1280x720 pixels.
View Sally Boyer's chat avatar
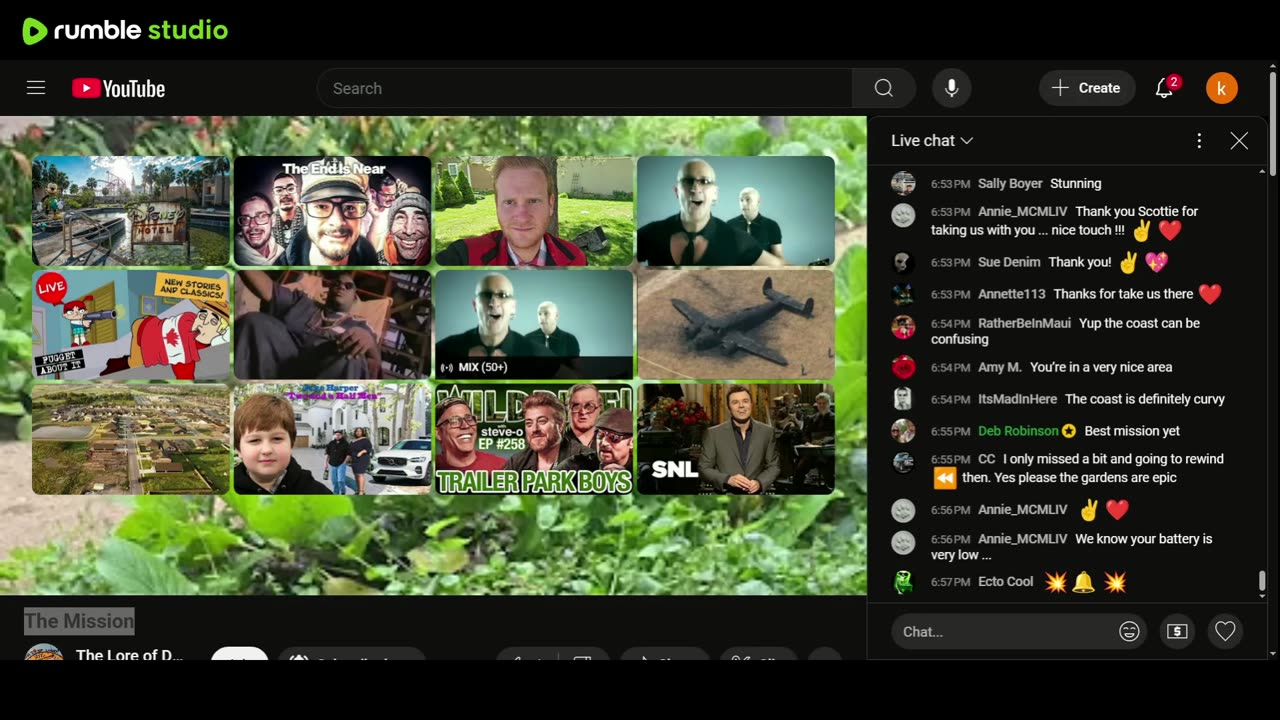[x=903, y=183]
